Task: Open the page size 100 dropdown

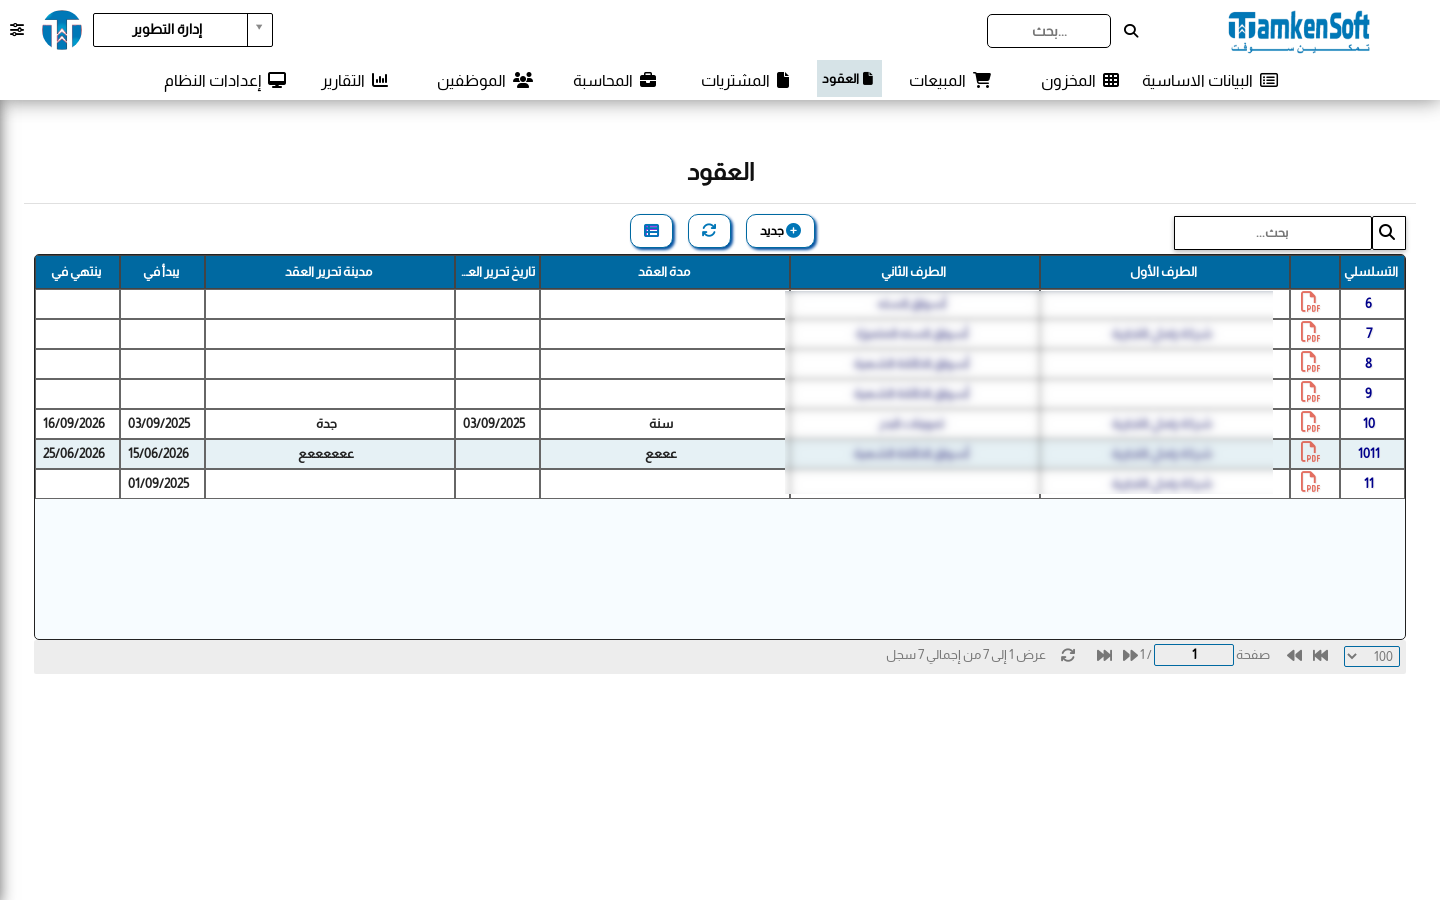Action: (x=1372, y=656)
